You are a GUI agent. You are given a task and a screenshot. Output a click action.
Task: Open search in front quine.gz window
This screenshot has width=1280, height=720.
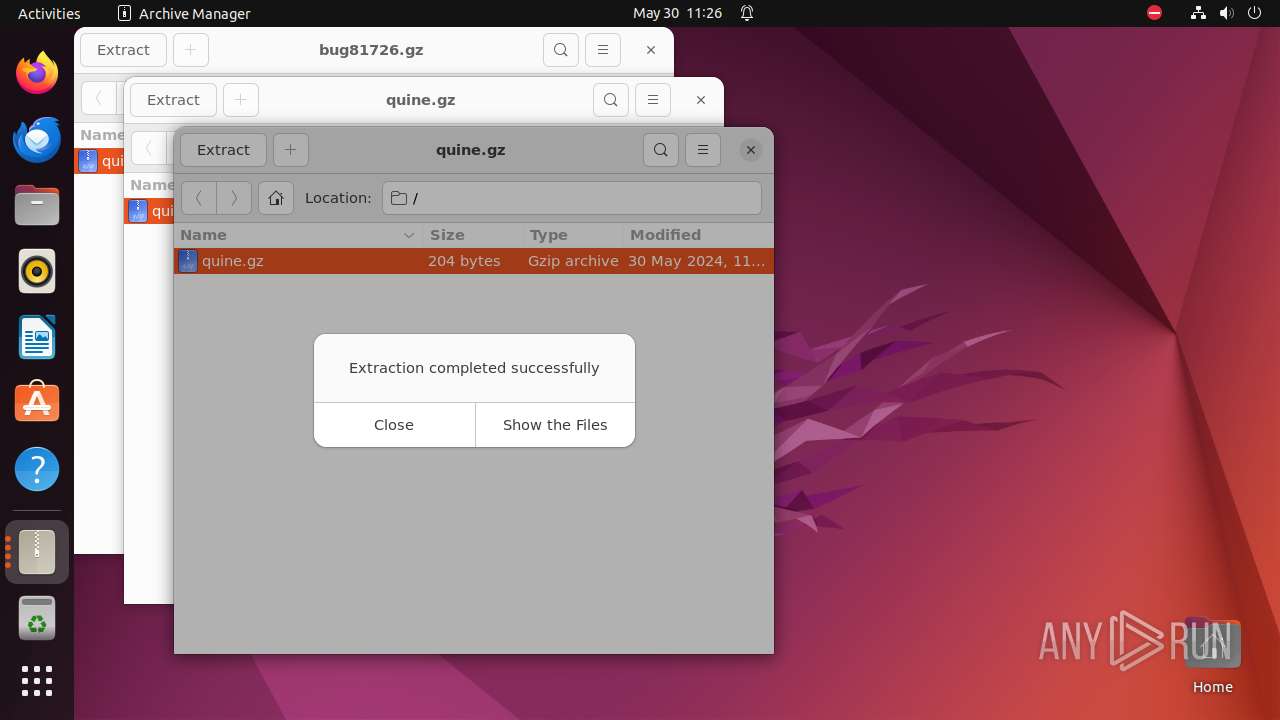pyautogui.click(x=661, y=150)
